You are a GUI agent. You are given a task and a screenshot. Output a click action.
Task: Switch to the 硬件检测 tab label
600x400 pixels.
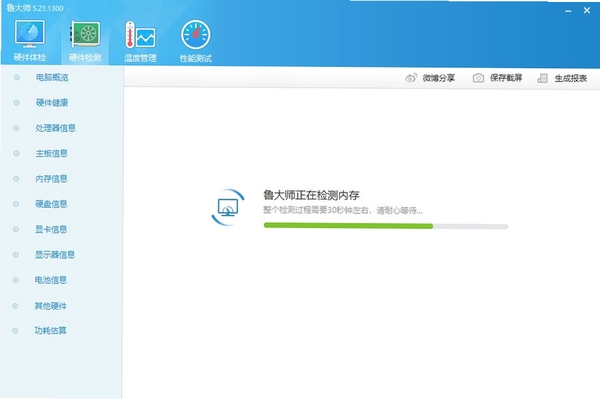[x=85, y=58]
